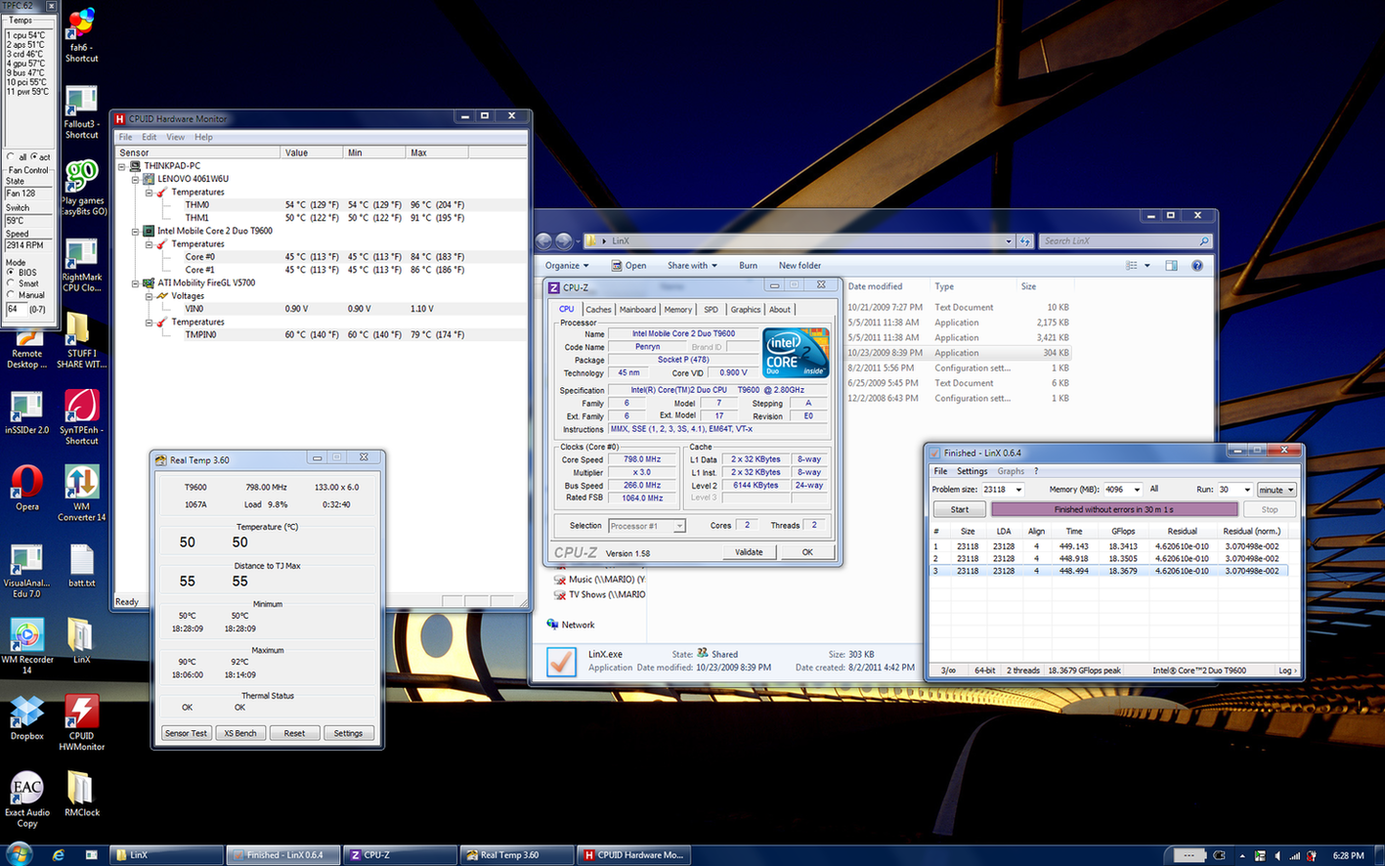
Task: Switch to the Mainboard tab in CPU-Z
Action: click(x=637, y=310)
